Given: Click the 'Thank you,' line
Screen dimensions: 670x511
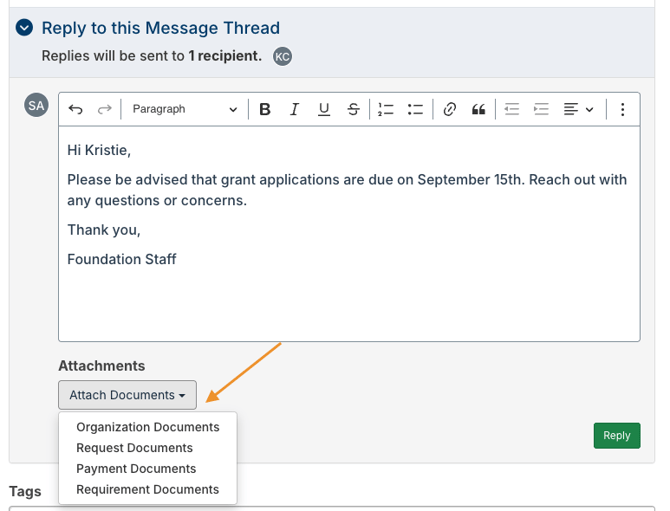Looking at the screenshot, I should (x=104, y=230).
